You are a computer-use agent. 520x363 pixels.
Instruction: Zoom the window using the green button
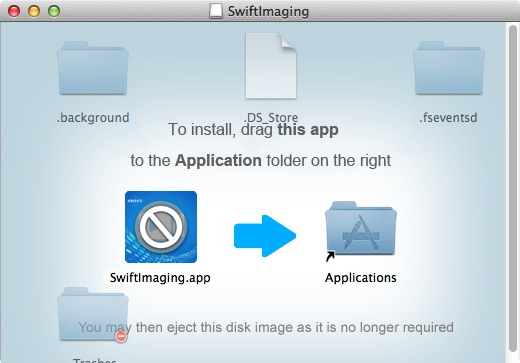(x=54, y=11)
